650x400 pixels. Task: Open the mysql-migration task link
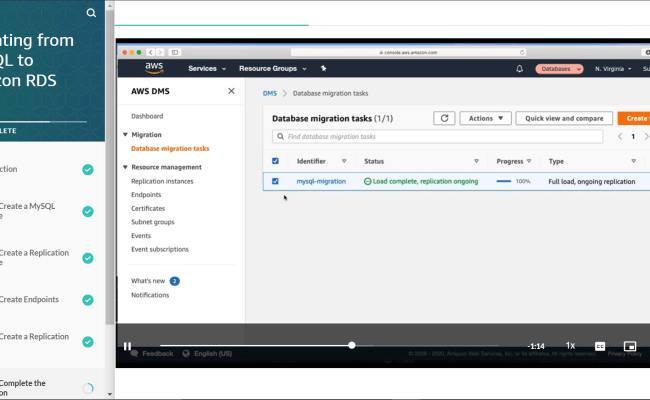tap(321, 181)
